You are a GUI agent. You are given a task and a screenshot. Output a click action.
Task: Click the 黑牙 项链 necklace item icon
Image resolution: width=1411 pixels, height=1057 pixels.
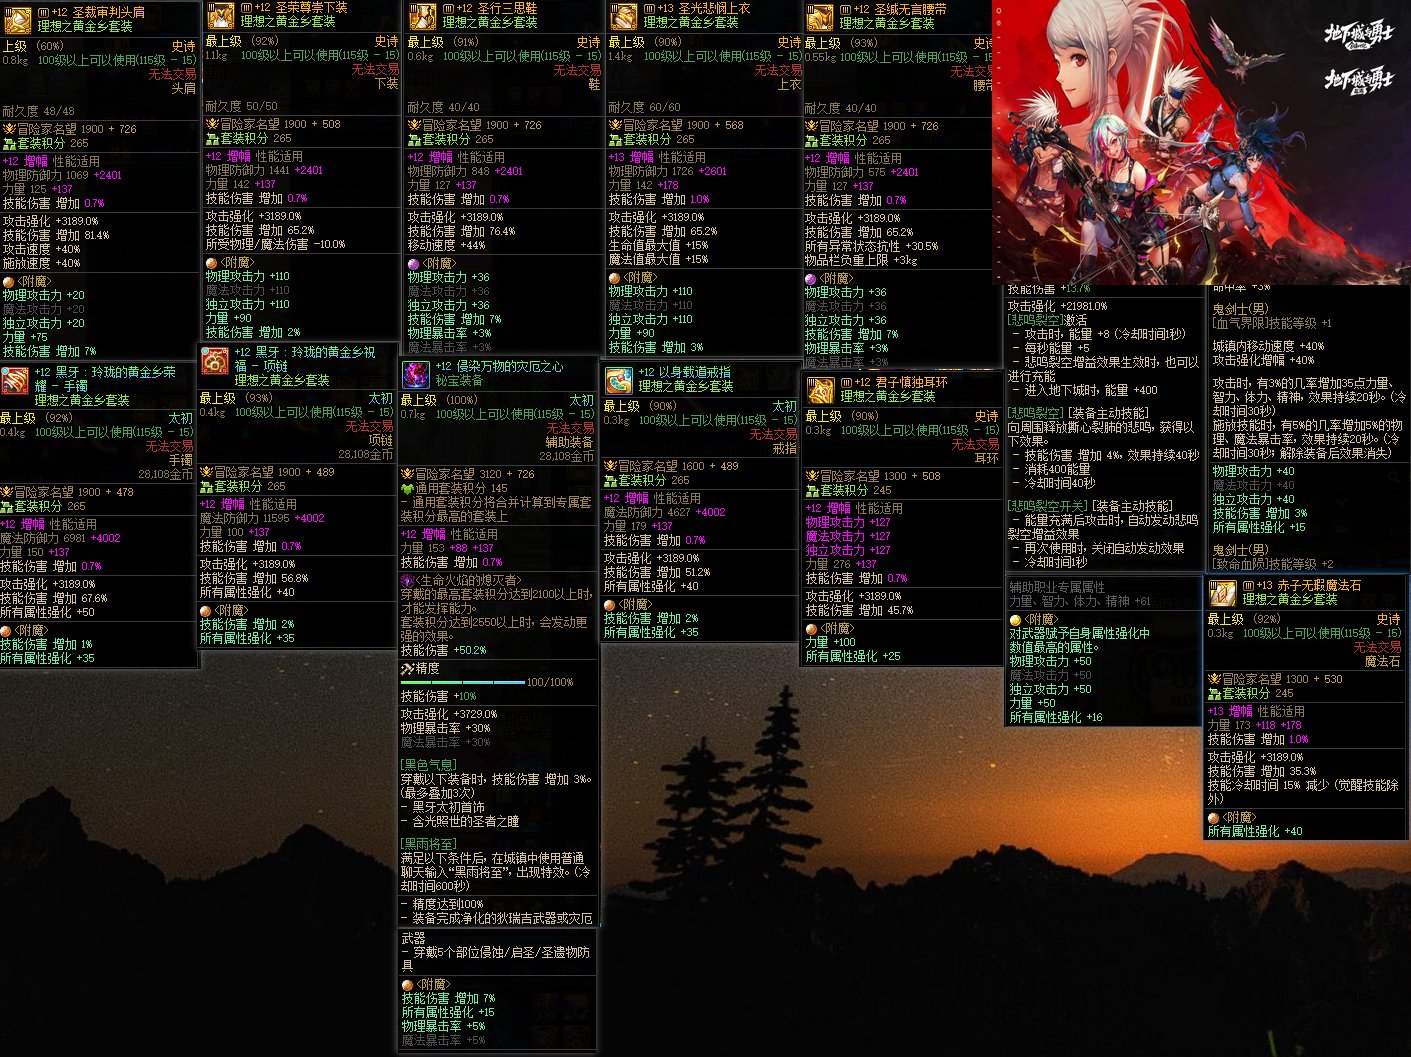click(216, 361)
